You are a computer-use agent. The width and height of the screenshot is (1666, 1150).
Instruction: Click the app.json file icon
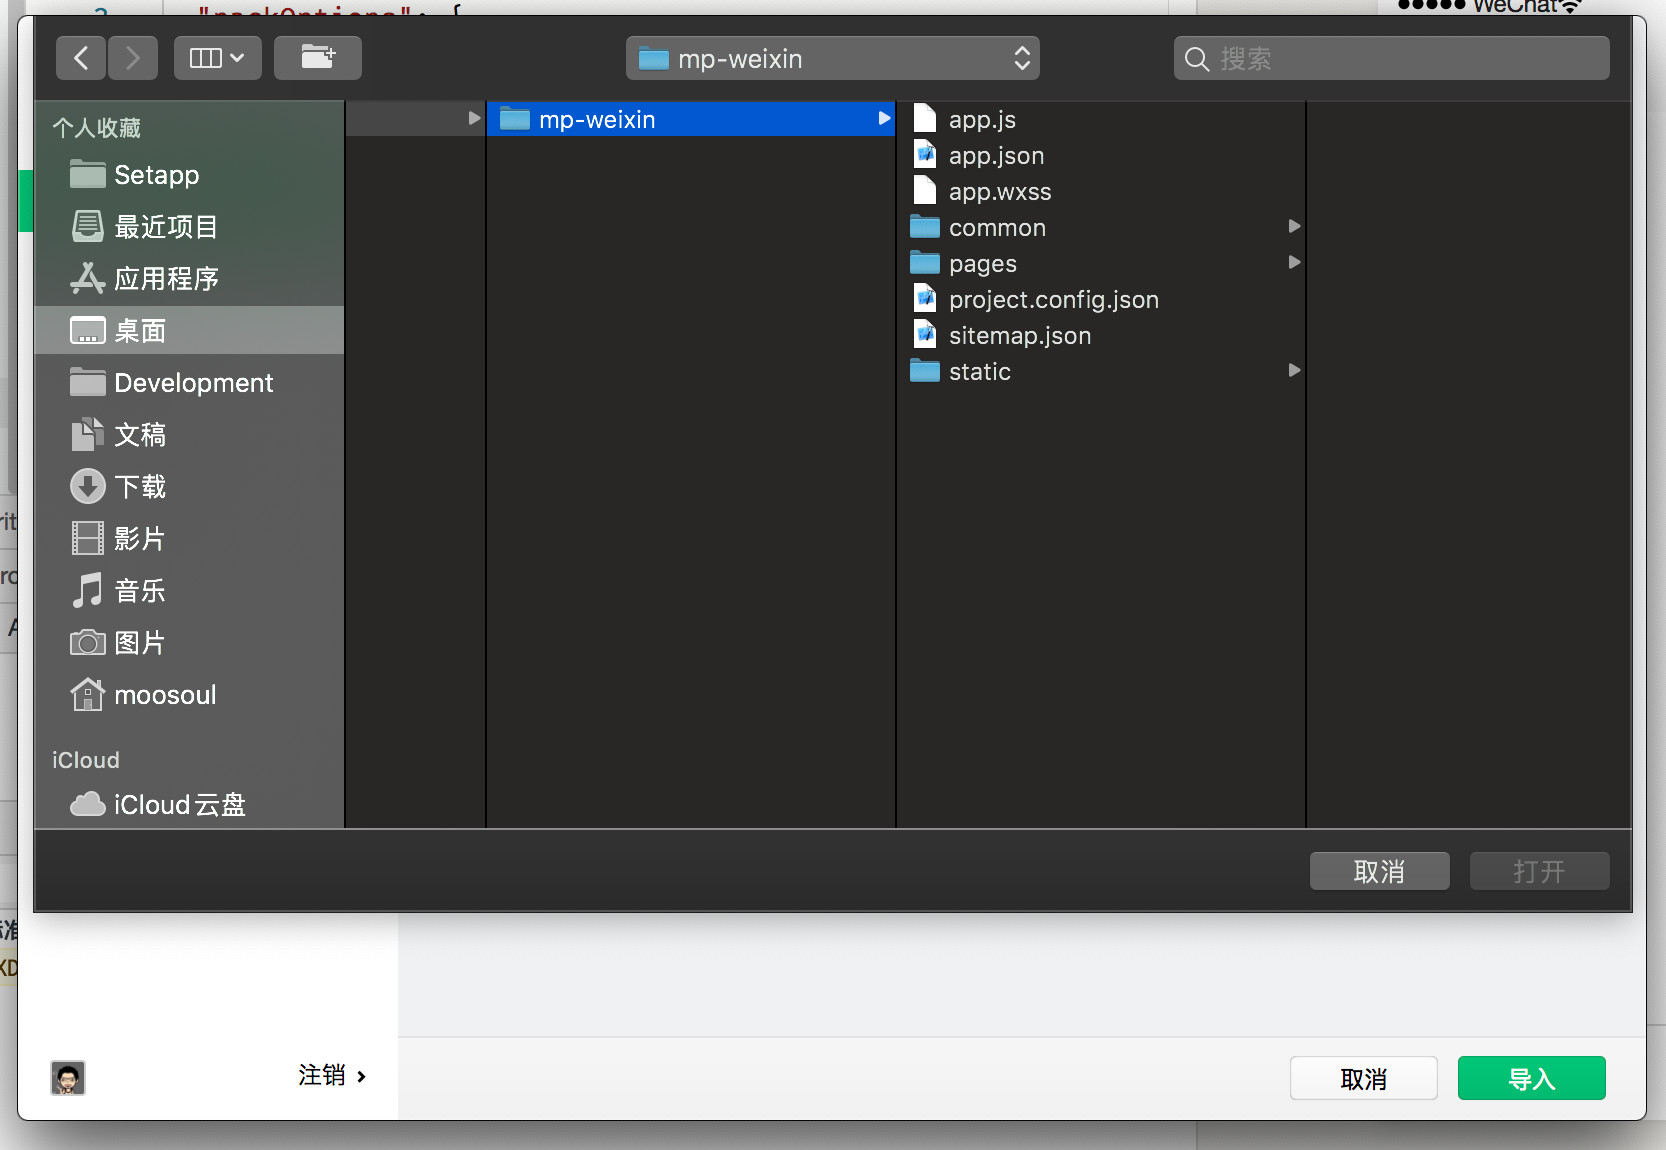pos(925,154)
